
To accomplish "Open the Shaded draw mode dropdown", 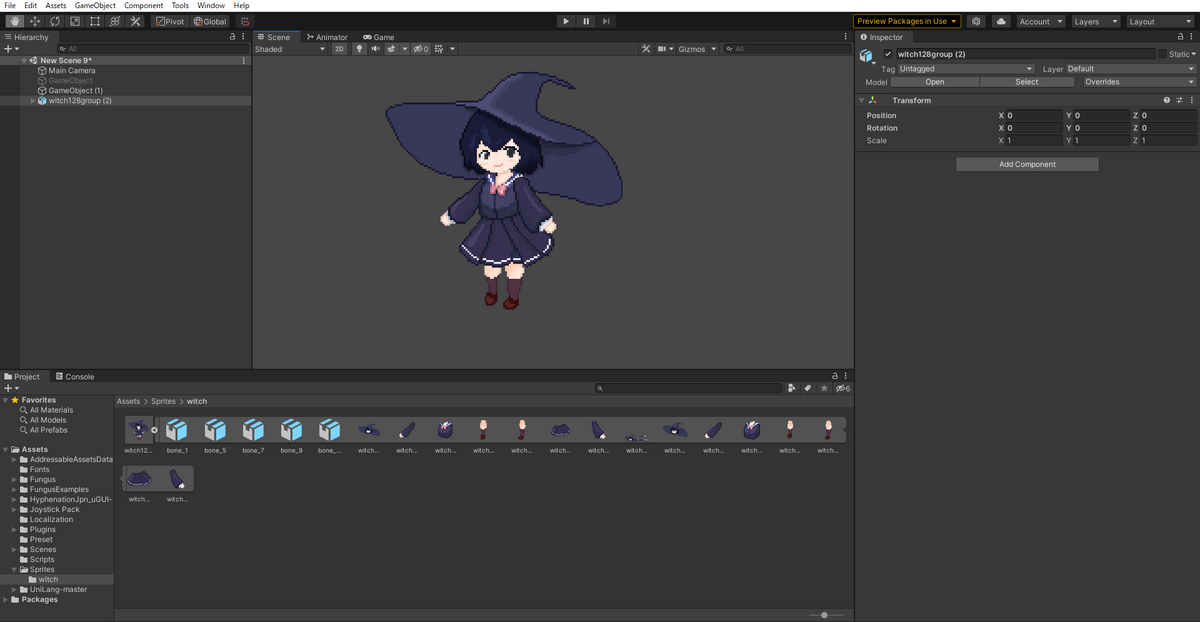I will [x=290, y=49].
